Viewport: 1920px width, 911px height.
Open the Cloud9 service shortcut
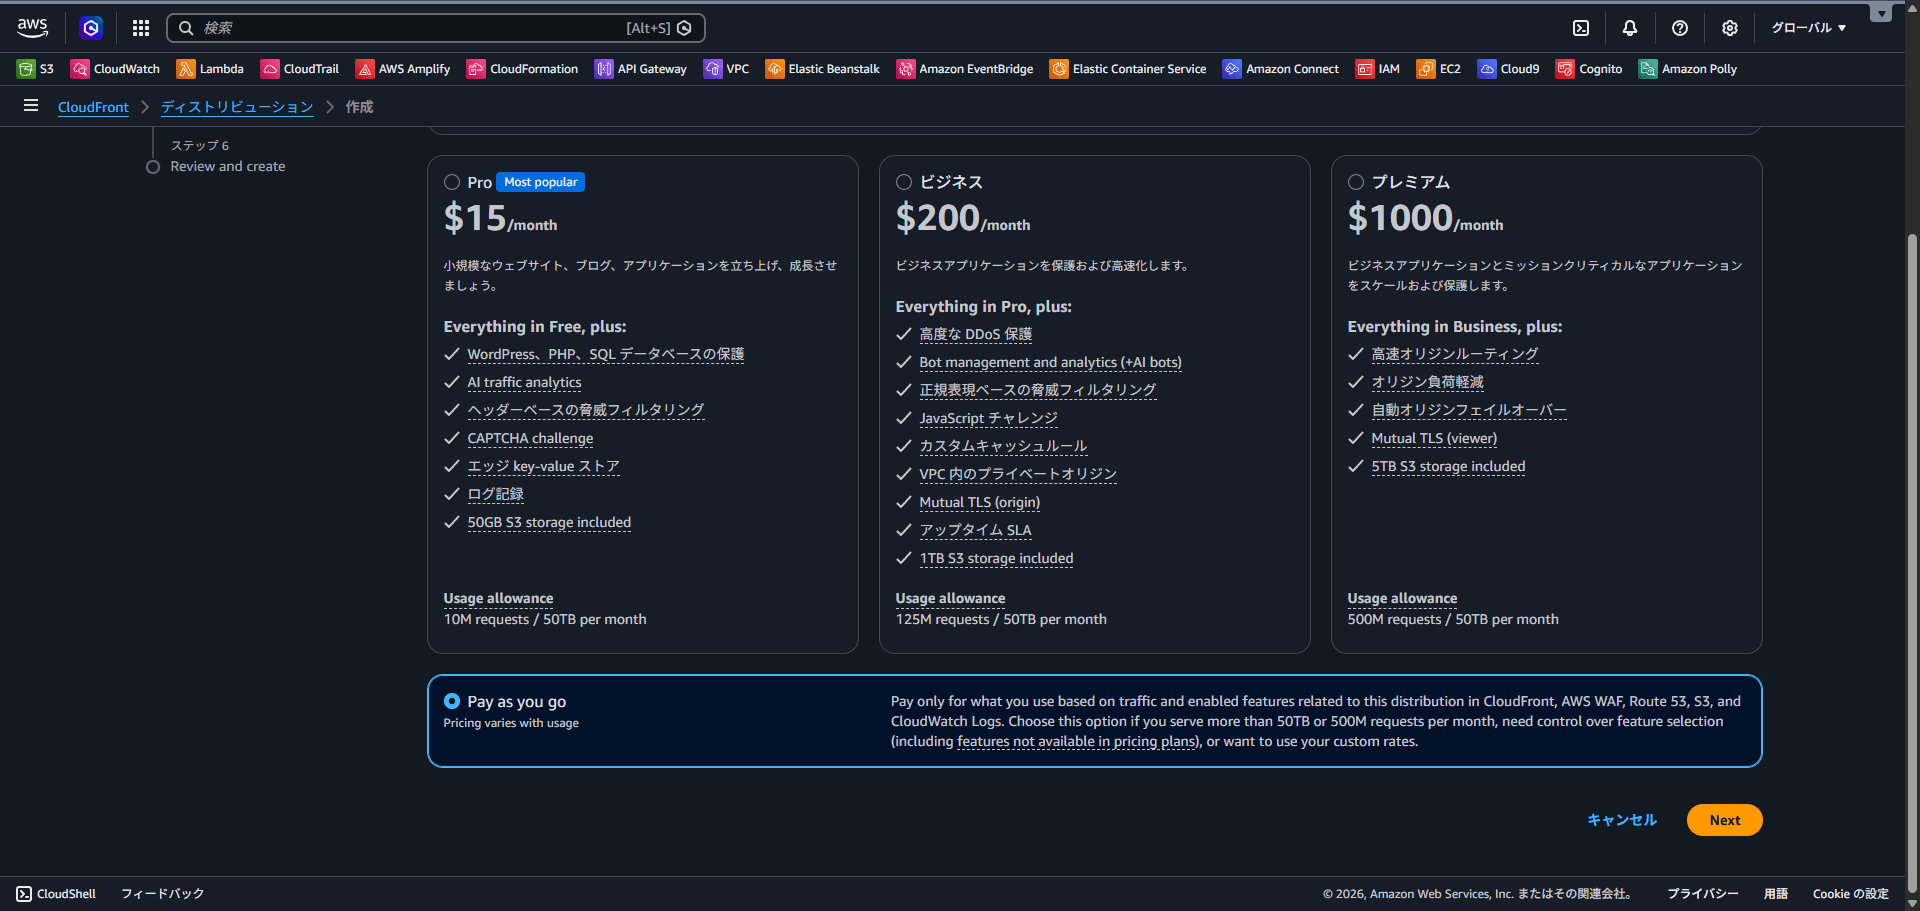point(1509,69)
